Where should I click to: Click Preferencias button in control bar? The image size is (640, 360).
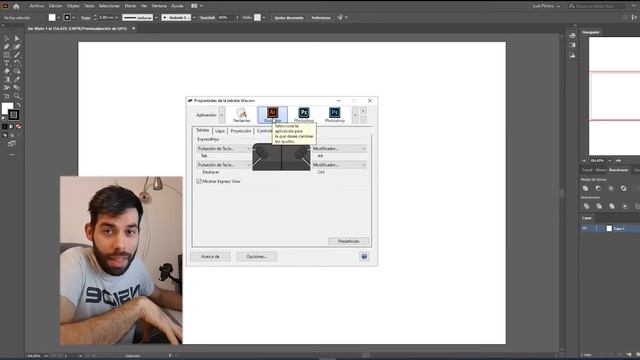(321, 18)
